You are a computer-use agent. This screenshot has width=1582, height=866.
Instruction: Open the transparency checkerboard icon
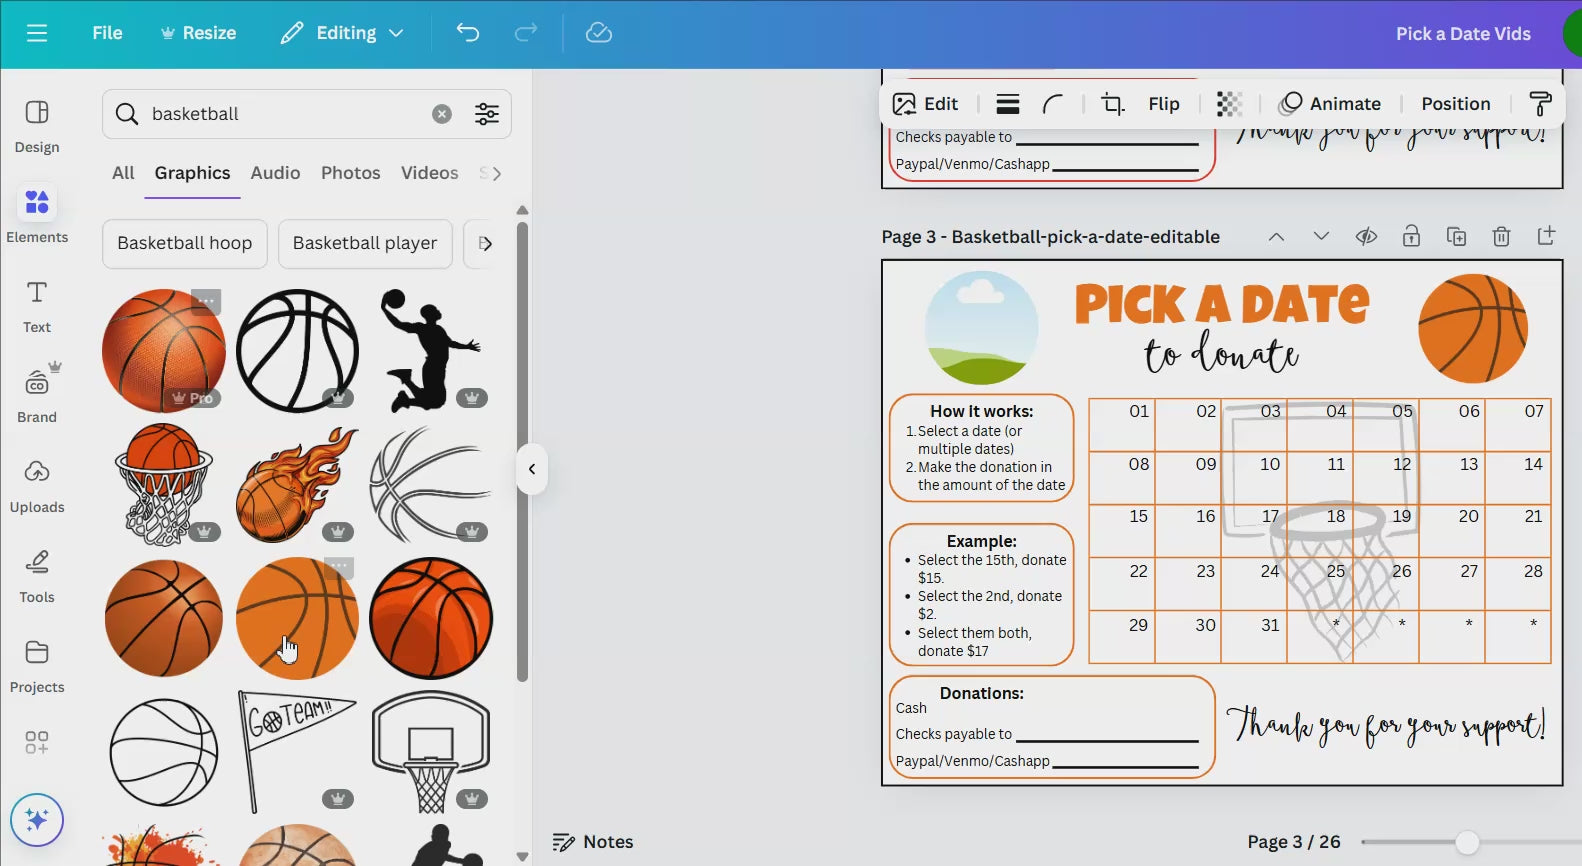(x=1229, y=104)
